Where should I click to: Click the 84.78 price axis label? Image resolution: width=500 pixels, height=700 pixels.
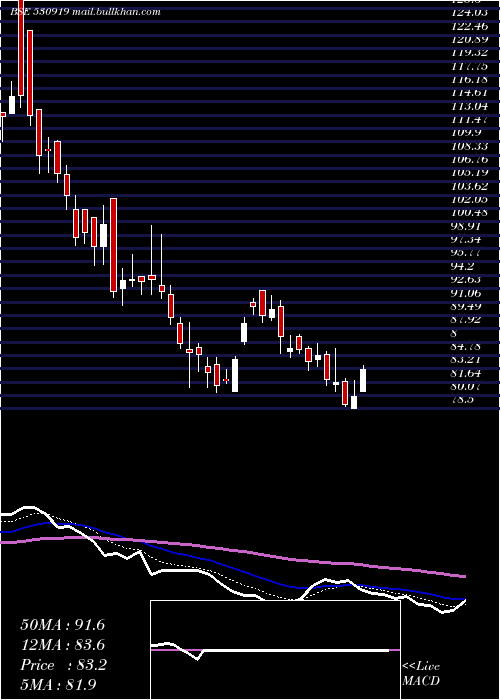click(467, 347)
